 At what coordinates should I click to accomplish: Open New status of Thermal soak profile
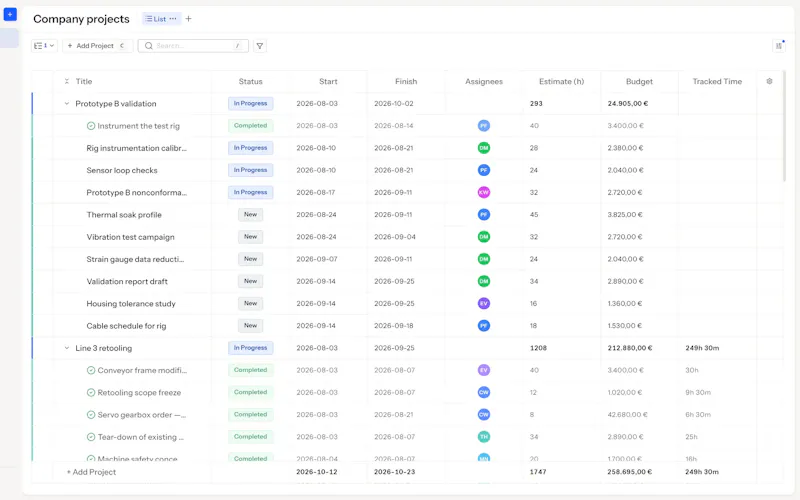pos(251,214)
